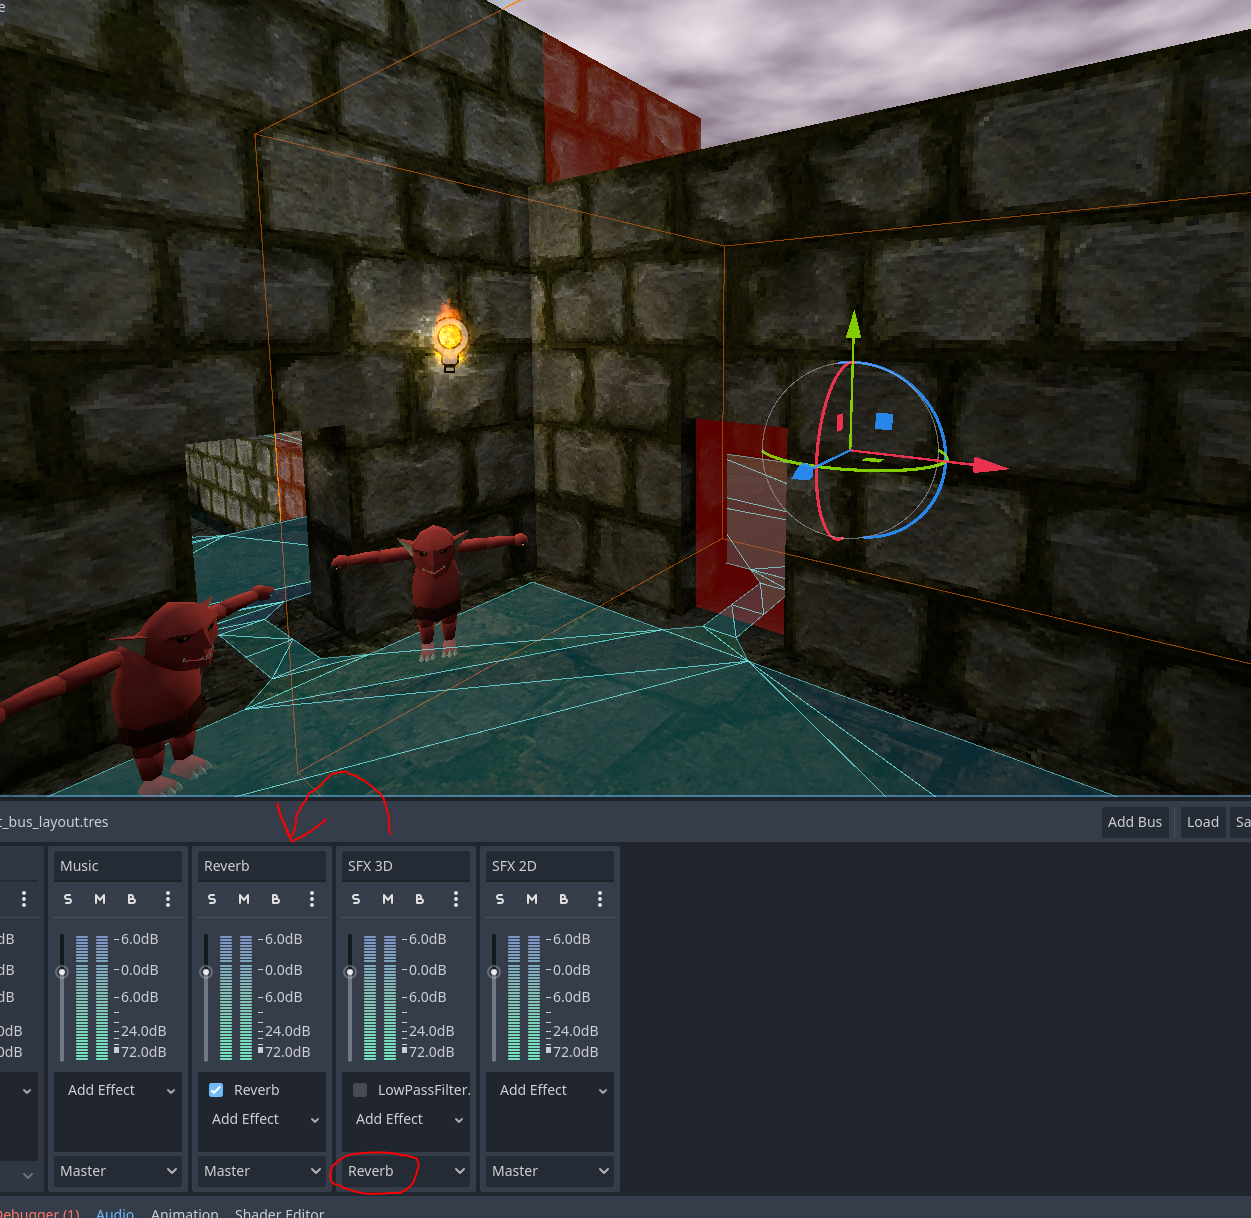Enable the LowPassFilter effect checkbox
This screenshot has height=1218, width=1251.
tap(360, 1090)
